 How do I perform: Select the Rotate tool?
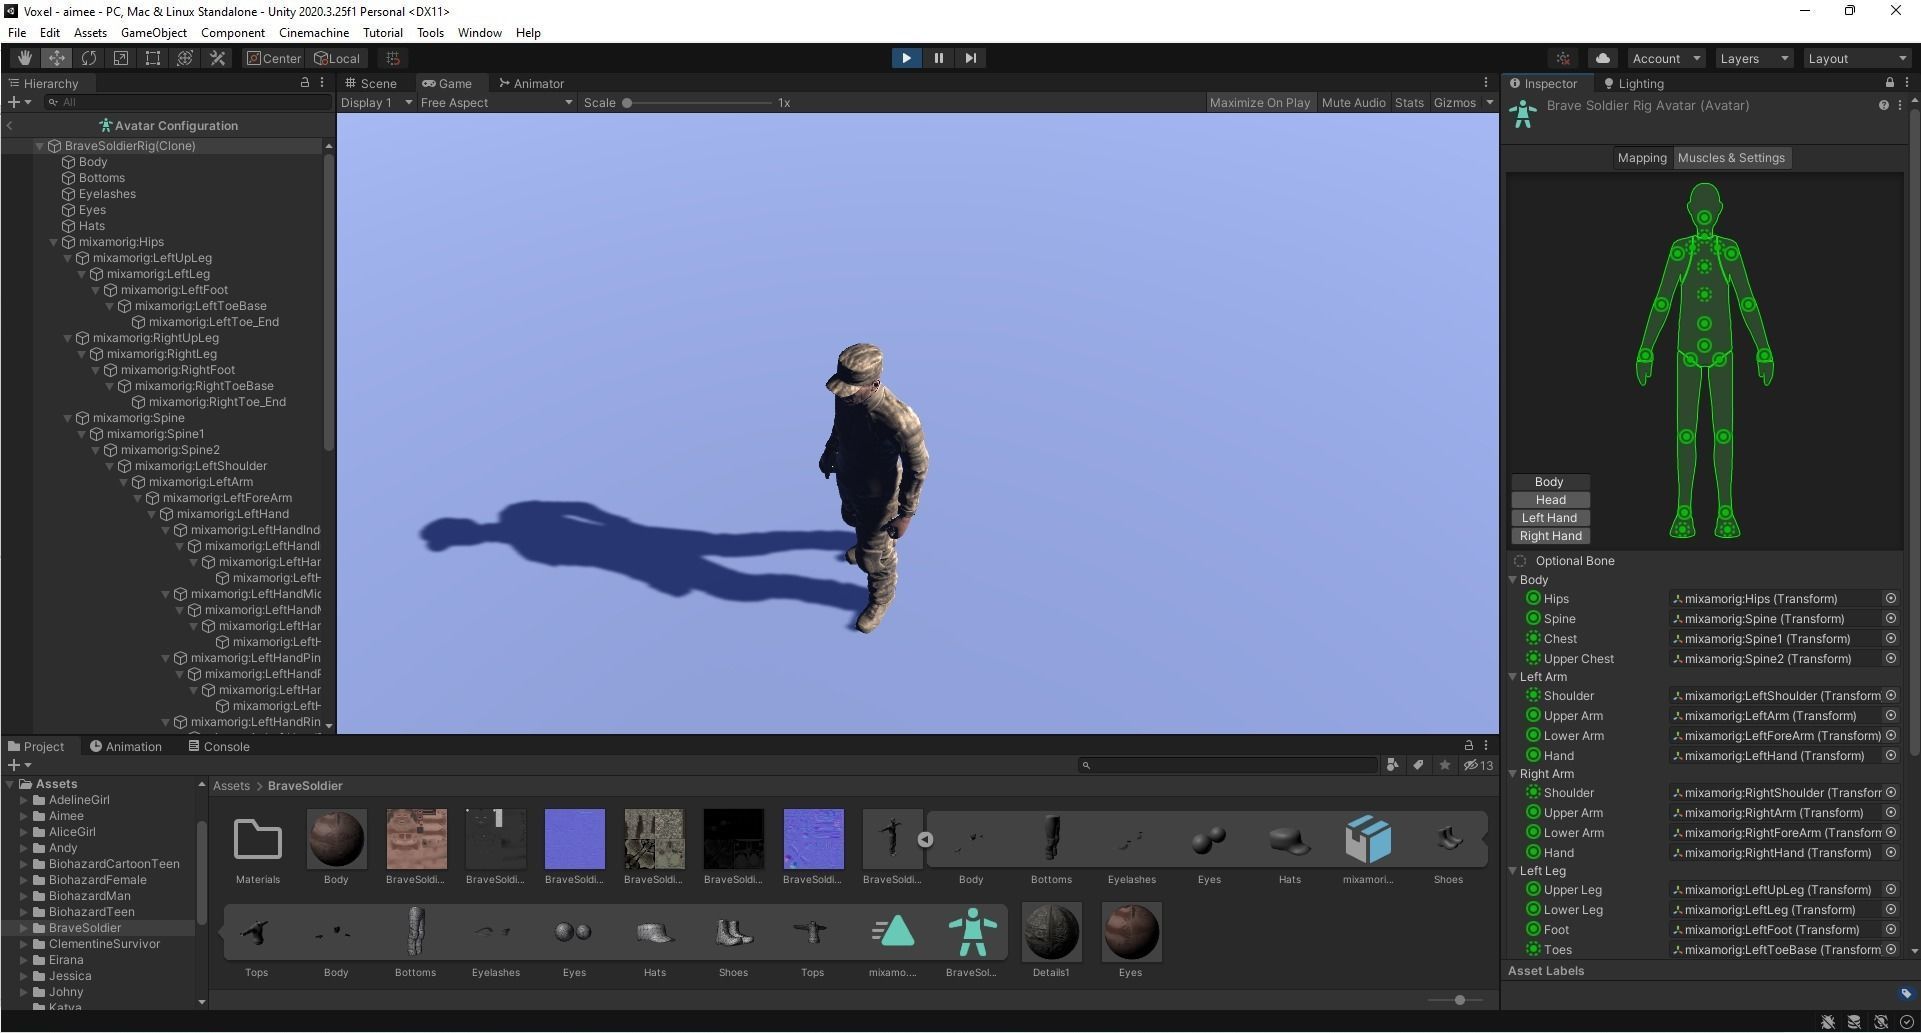pos(89,58)
